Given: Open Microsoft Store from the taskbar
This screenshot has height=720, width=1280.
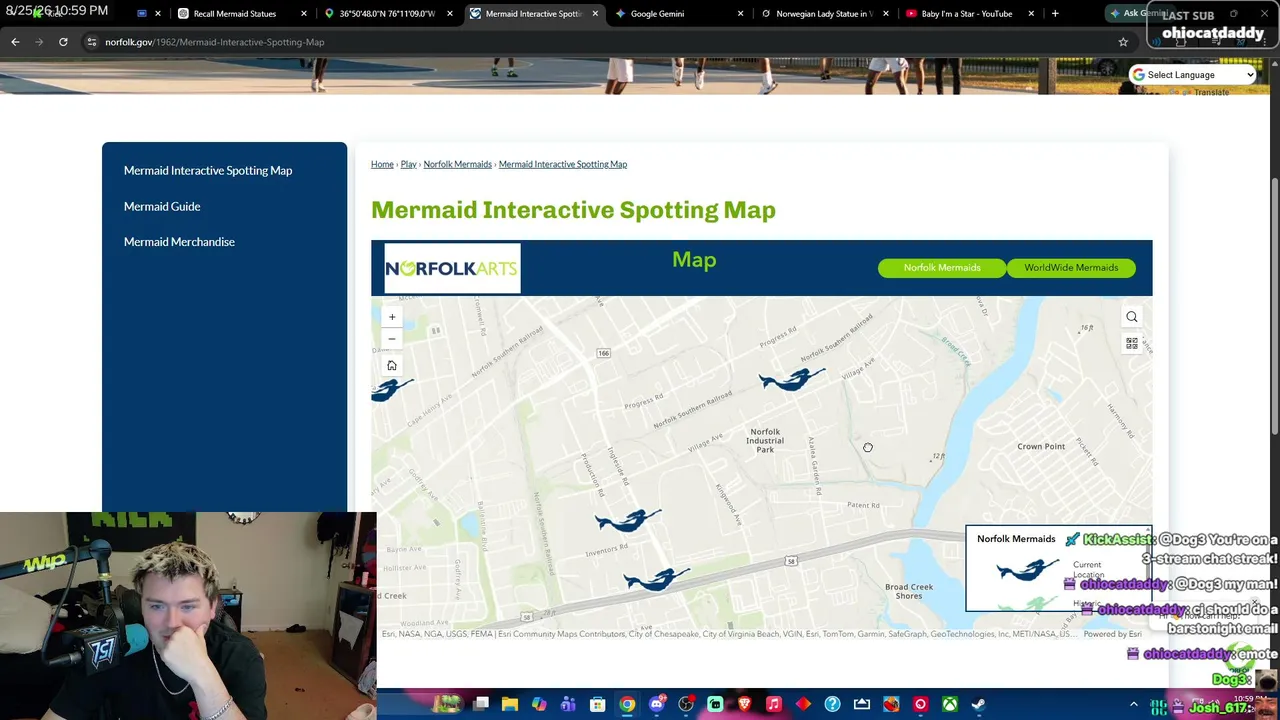Looking at the screenshot, I should coord(598,704).
